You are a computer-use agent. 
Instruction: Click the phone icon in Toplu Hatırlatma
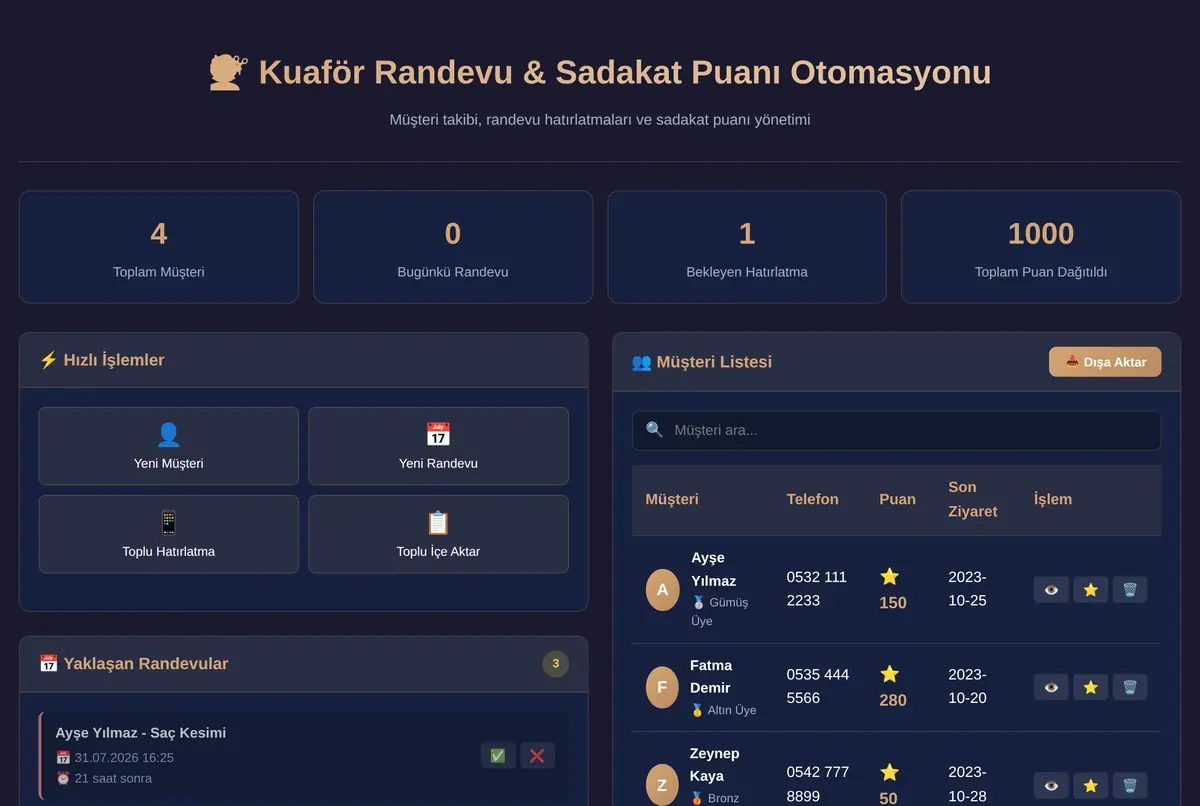(168, 522)
